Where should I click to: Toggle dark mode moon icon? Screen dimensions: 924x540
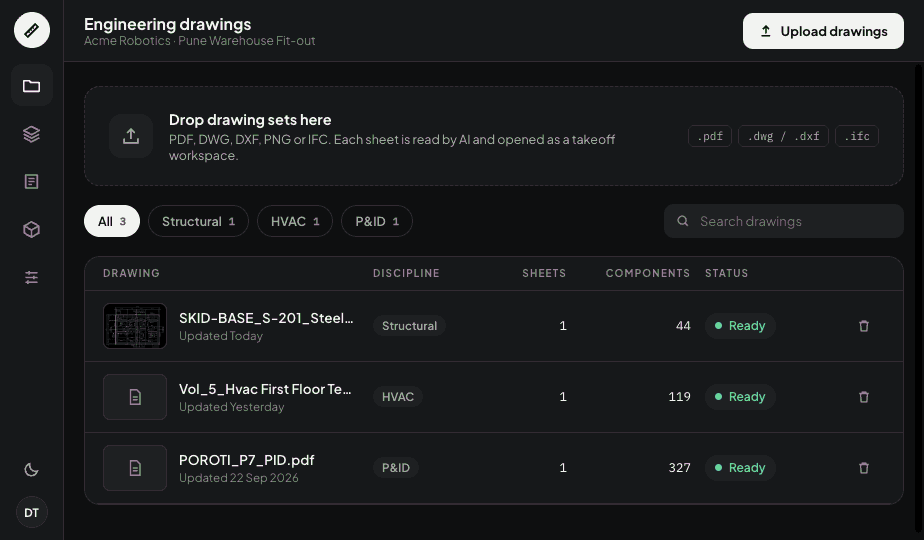pos(32,470)
